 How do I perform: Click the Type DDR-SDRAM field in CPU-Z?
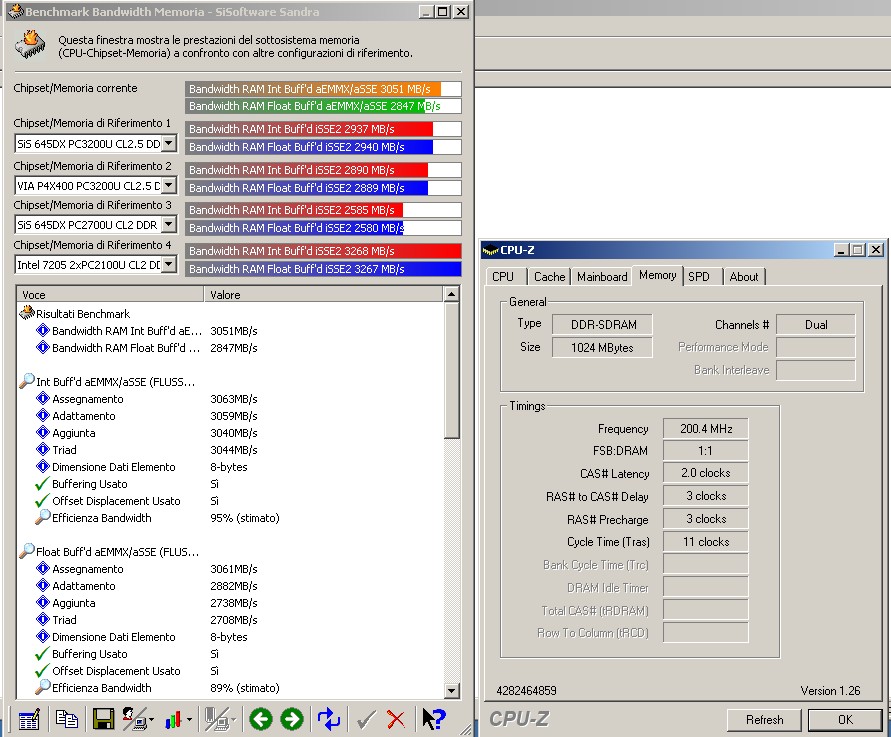click(x=602, y=324)
